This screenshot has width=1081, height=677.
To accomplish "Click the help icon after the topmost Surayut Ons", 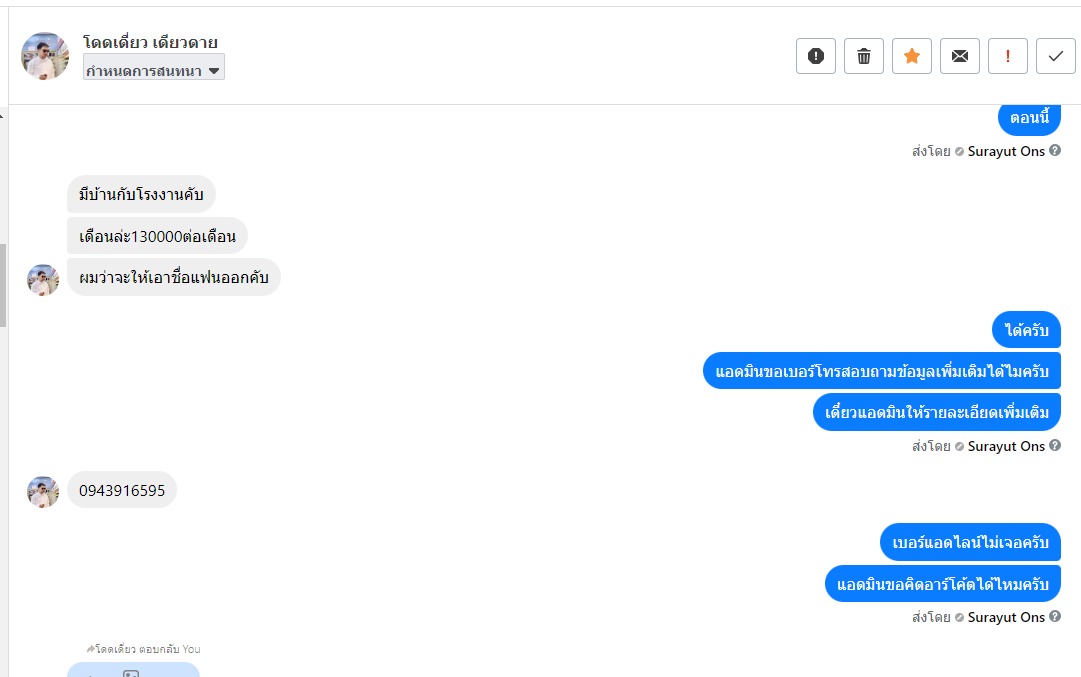I will coord(1055,151).
